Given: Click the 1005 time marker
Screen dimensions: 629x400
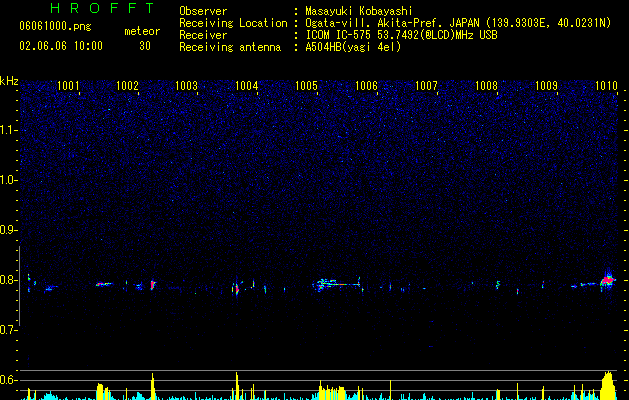Looking at the screenshot, I should [x=306, y=85].
